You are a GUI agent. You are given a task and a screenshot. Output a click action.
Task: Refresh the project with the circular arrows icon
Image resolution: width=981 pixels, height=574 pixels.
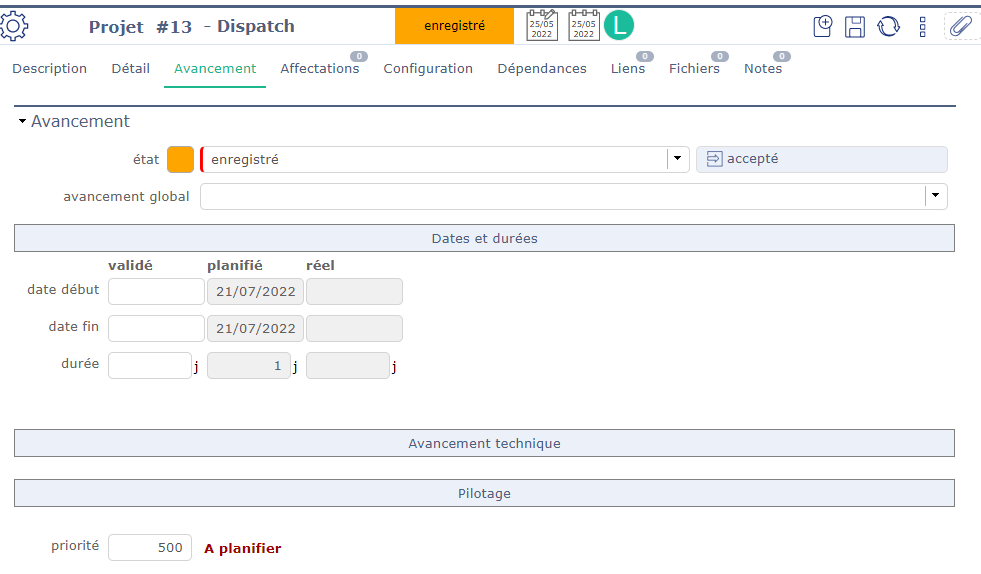[888, 26]
